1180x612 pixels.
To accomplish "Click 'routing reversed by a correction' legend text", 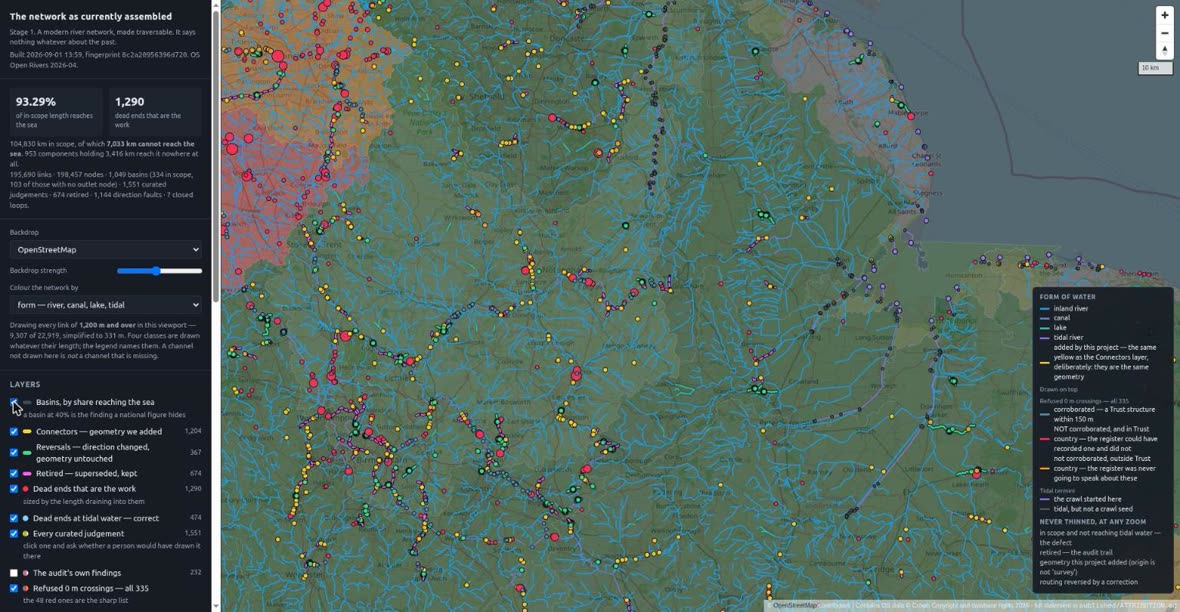I will (1088, 582).
